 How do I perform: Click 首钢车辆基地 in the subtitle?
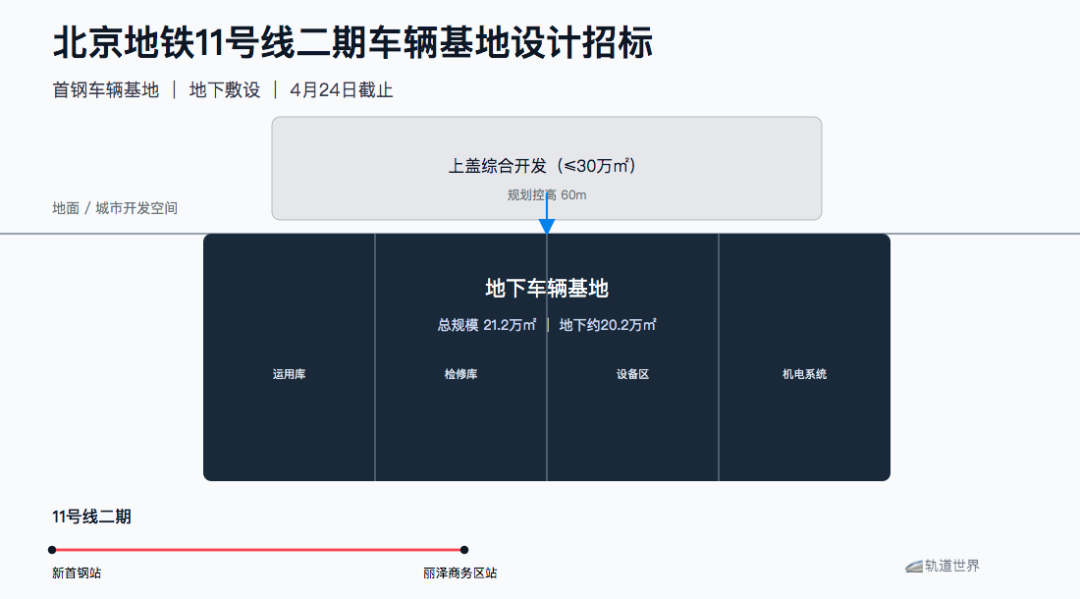(105, 90)
